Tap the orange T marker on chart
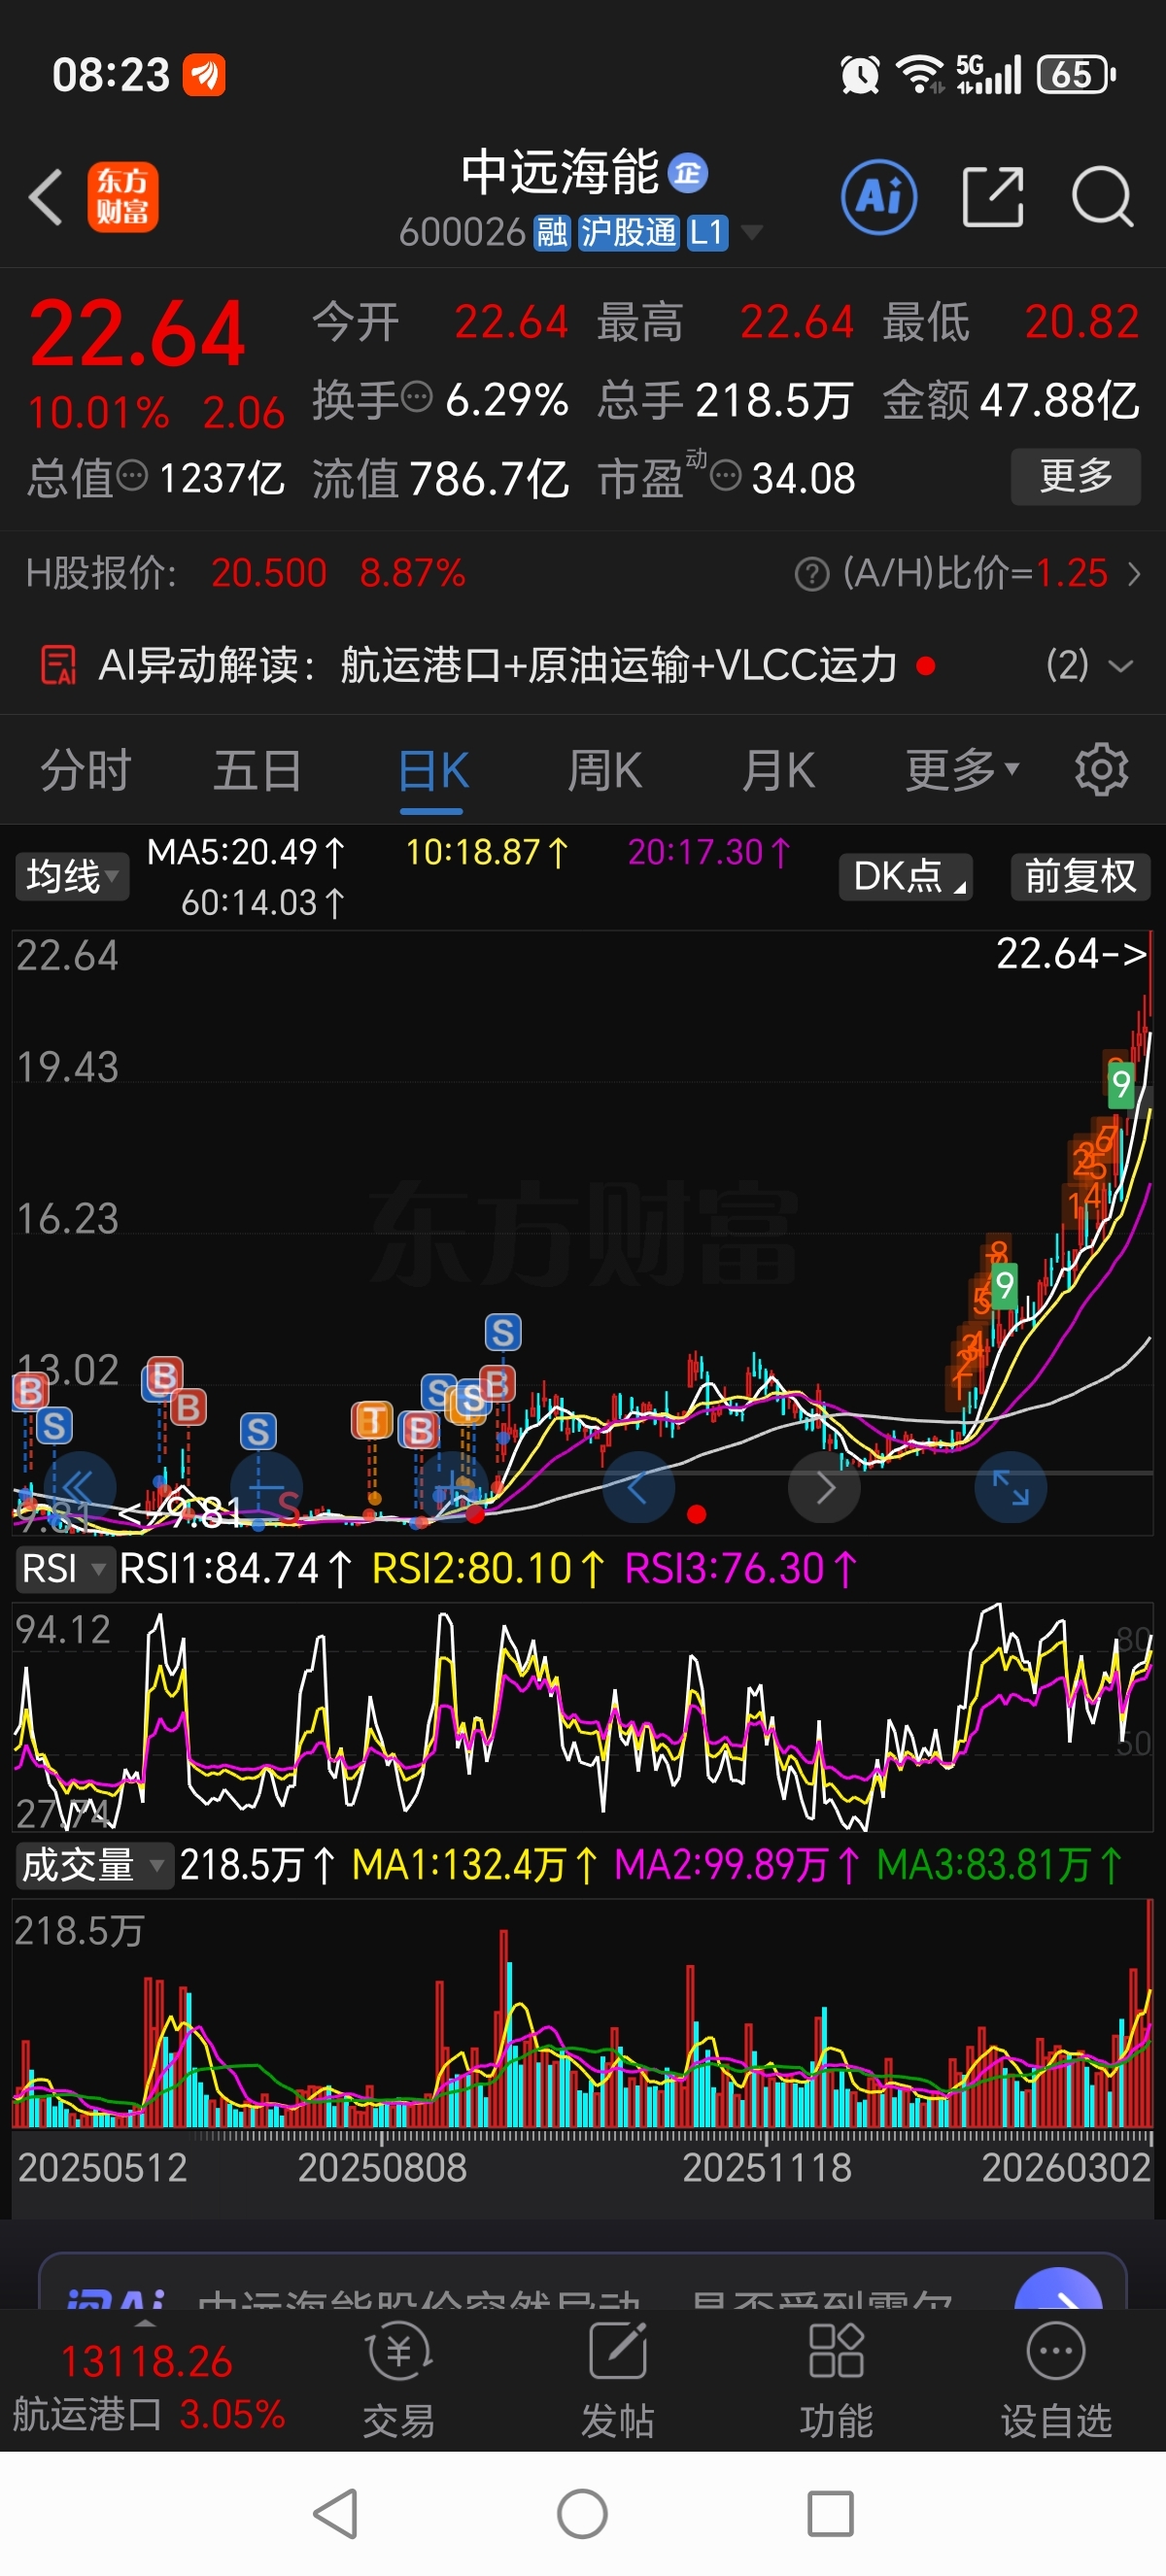The height and width of the screenshot is (2576, 1166). coord(372,1419)
